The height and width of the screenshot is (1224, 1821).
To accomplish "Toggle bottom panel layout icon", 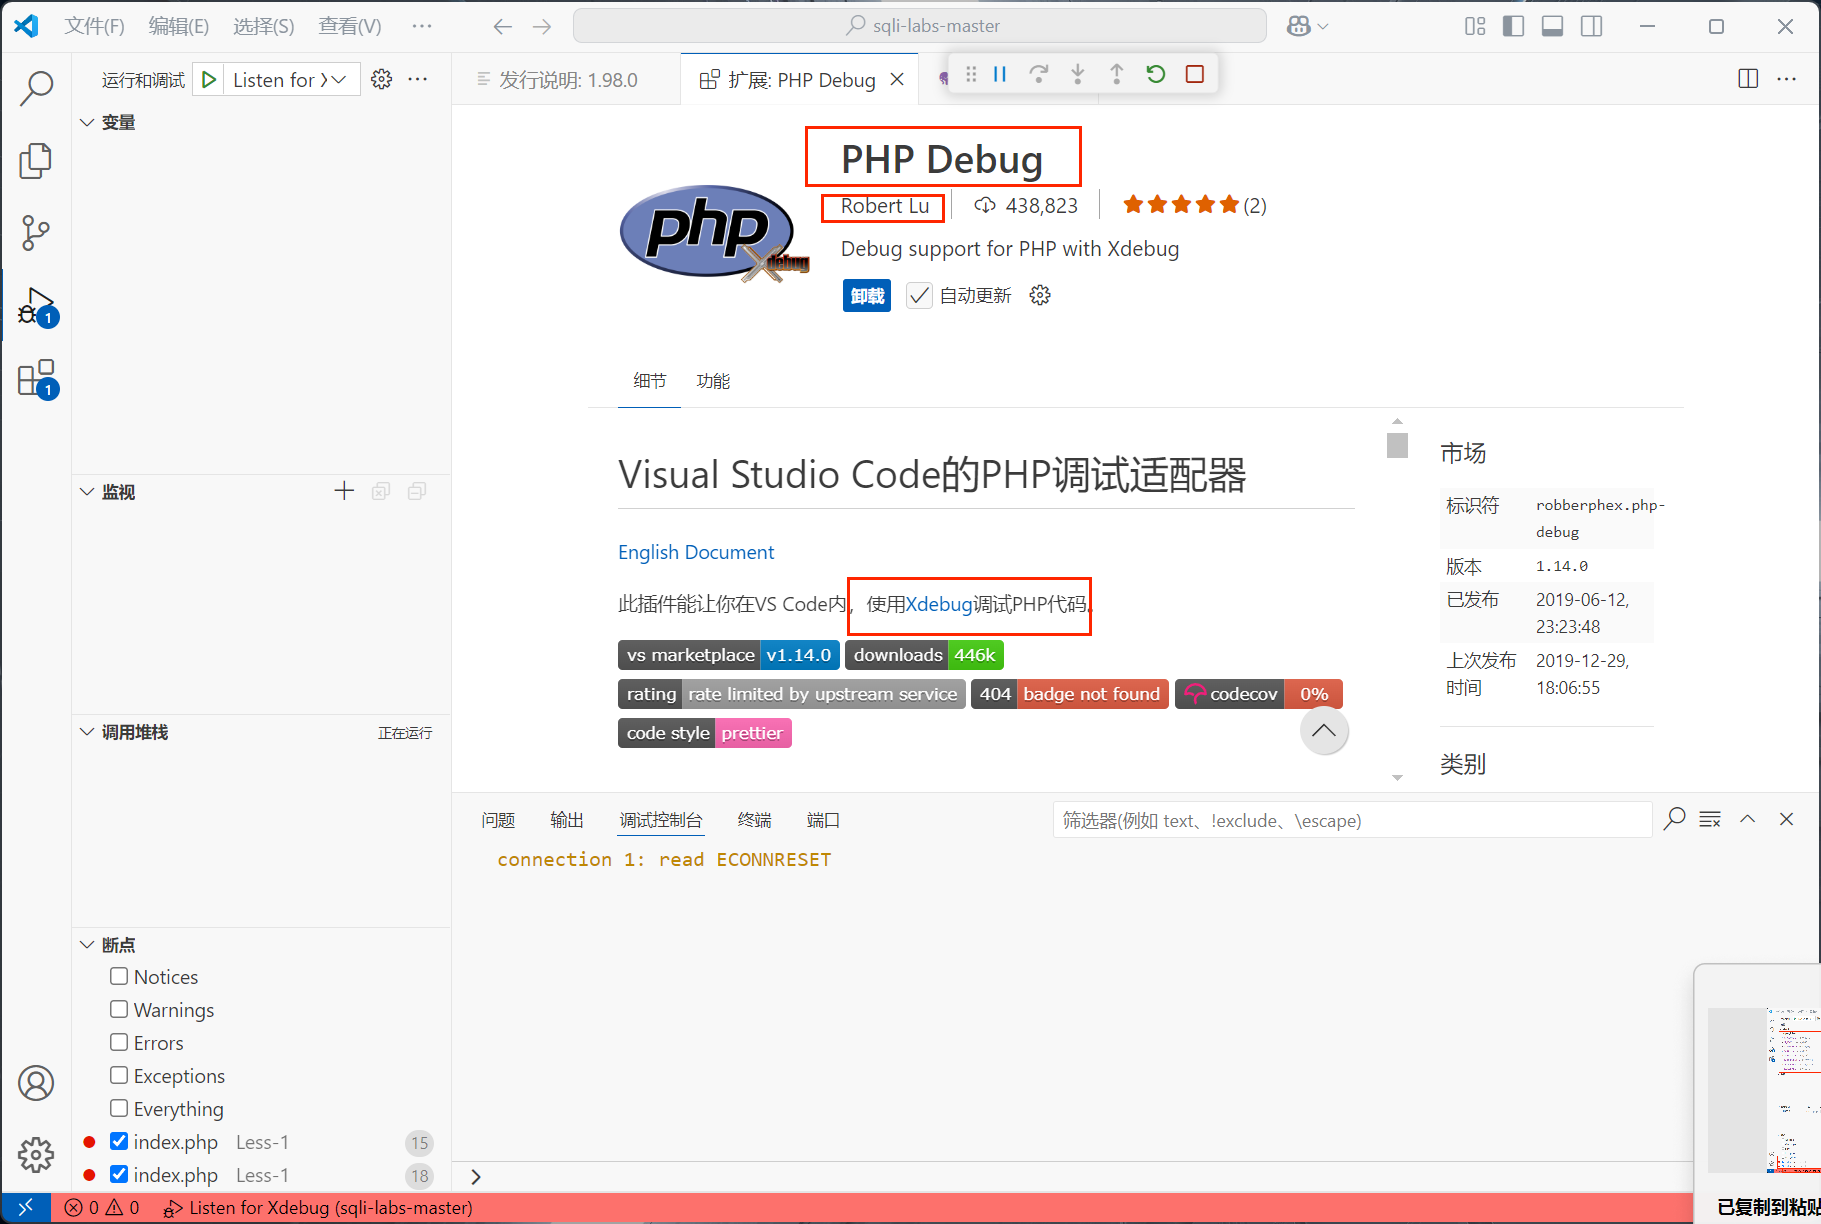I will pyautogui.click(x=1553, y=27).
